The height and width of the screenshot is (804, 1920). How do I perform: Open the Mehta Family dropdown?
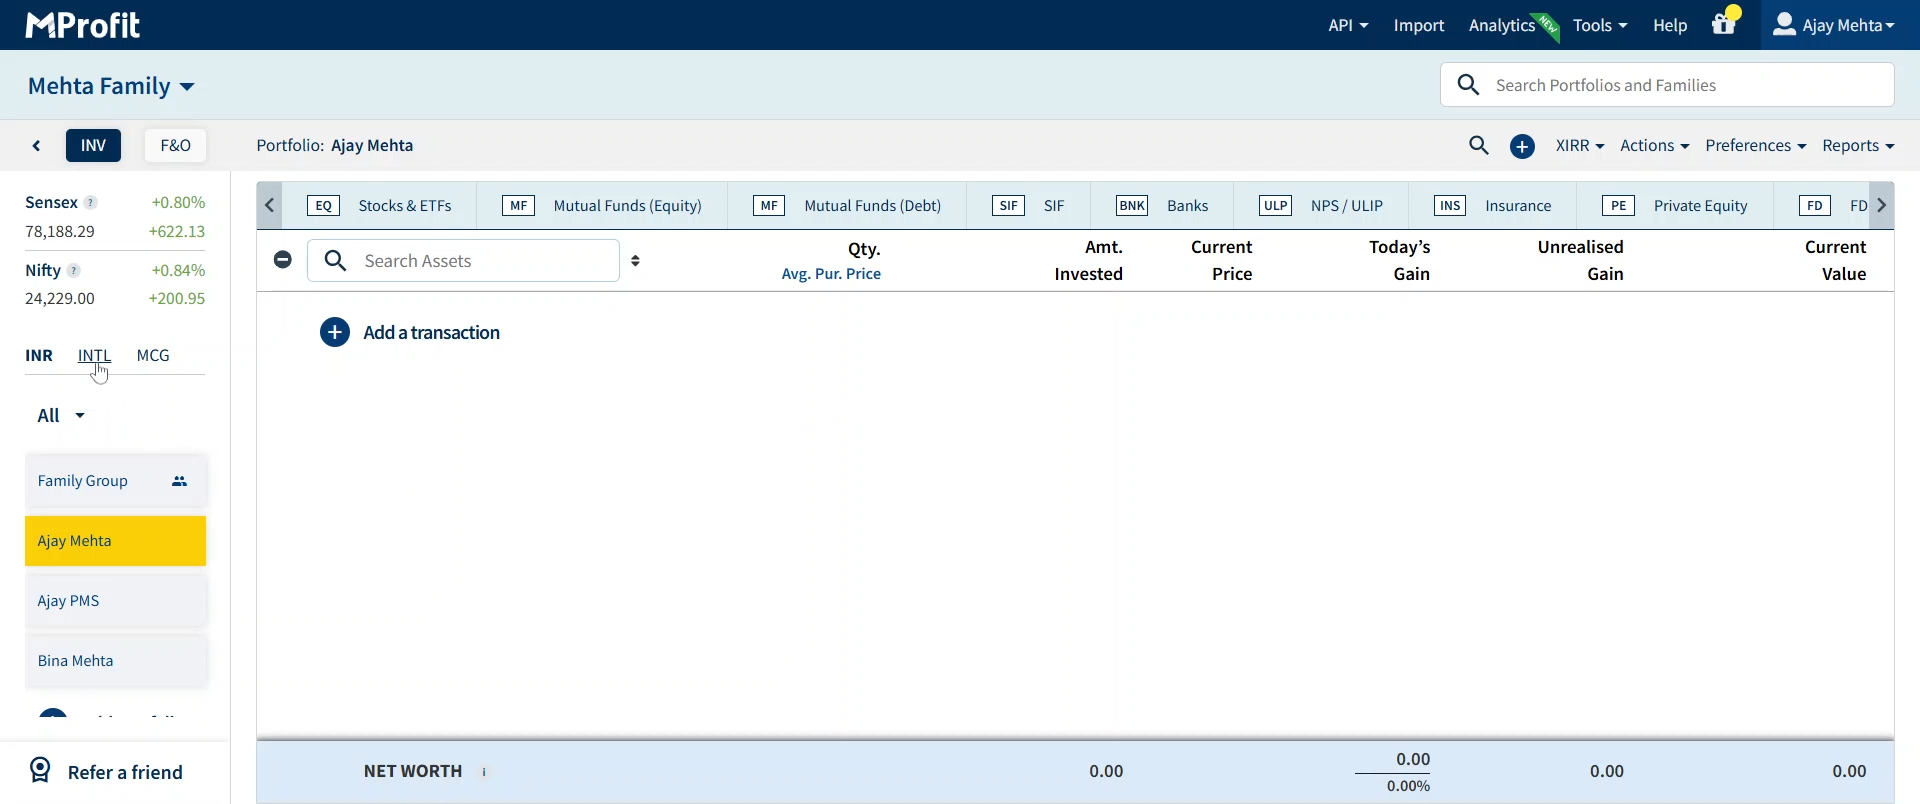[x=111, y=86]
